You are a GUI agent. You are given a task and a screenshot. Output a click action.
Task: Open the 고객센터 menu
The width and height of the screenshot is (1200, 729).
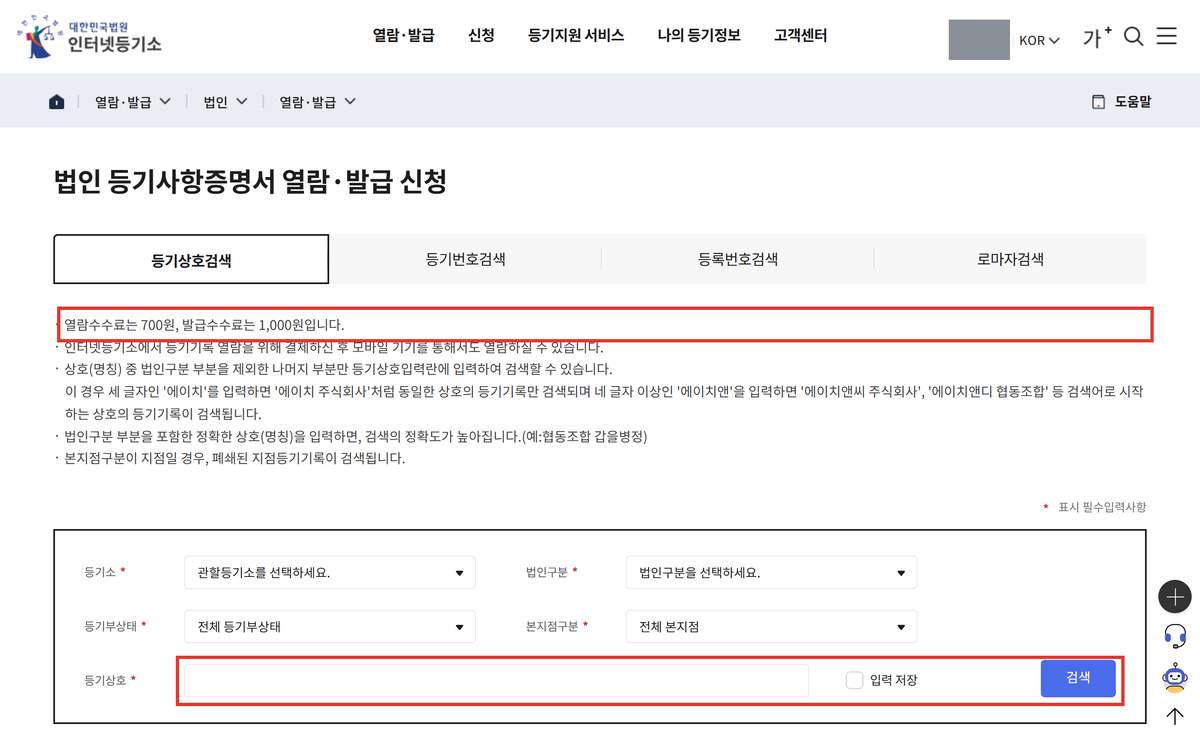[x=800, y=35]
